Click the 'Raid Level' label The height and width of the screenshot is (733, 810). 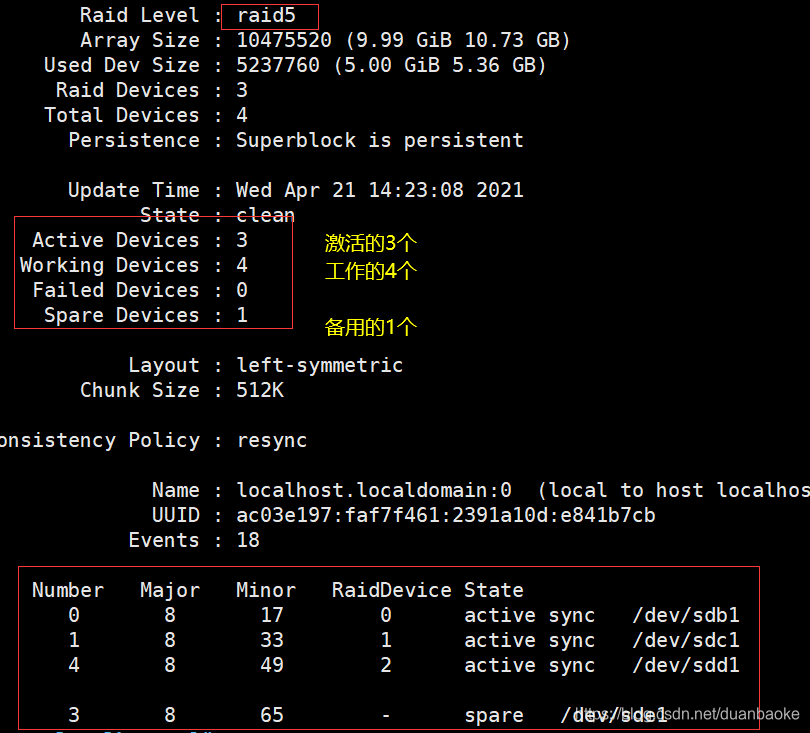[x=139, y=15]
